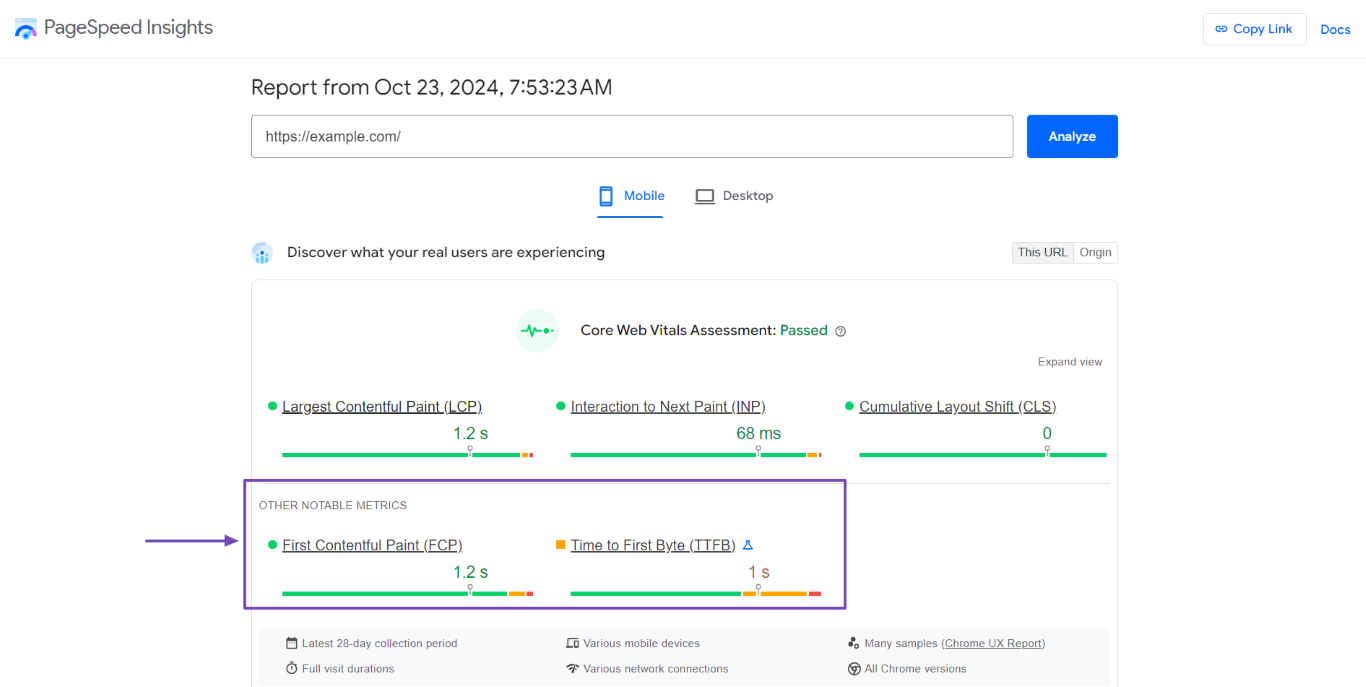Select the Mobile tab
Image resolution: width=1366 pixels, height=687 pixels.
[631, 195]
